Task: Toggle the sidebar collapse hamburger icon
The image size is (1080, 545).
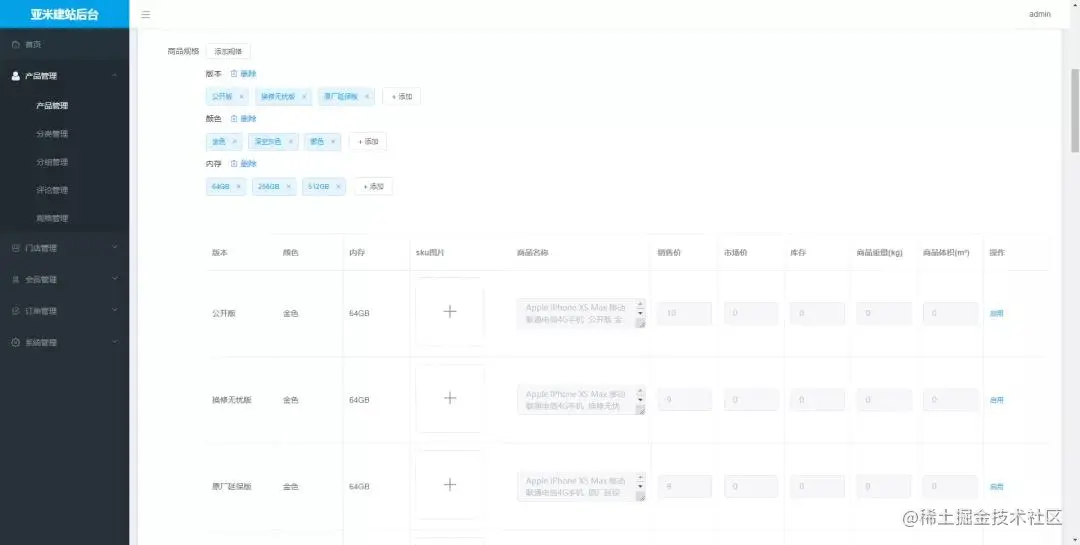Action: (146, 14)
